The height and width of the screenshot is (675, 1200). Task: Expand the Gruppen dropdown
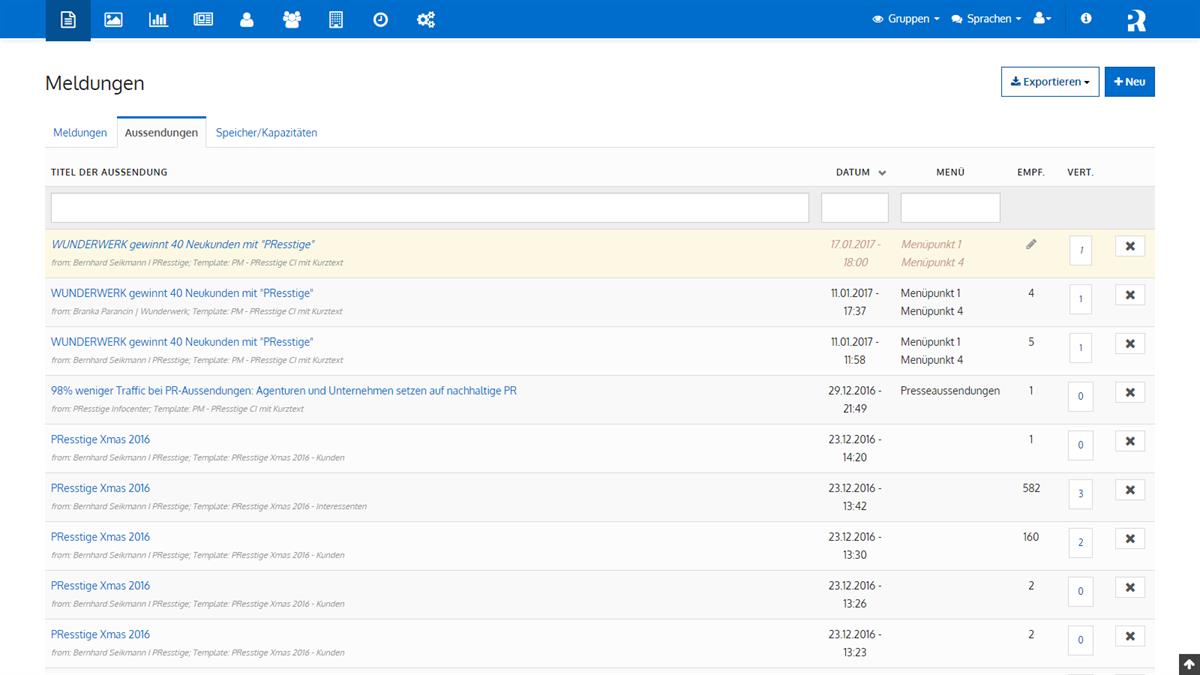click(906, 19)
